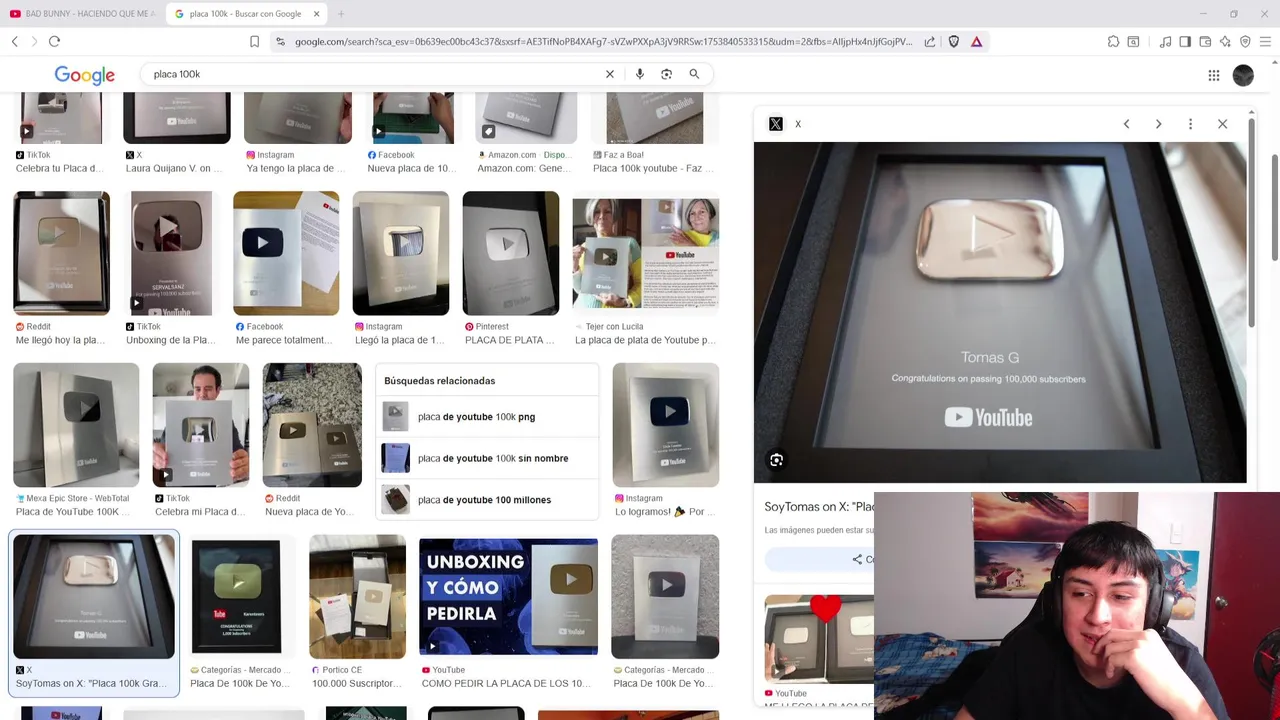
Task: Click the URL address bar text
Action: coord(603,41)
